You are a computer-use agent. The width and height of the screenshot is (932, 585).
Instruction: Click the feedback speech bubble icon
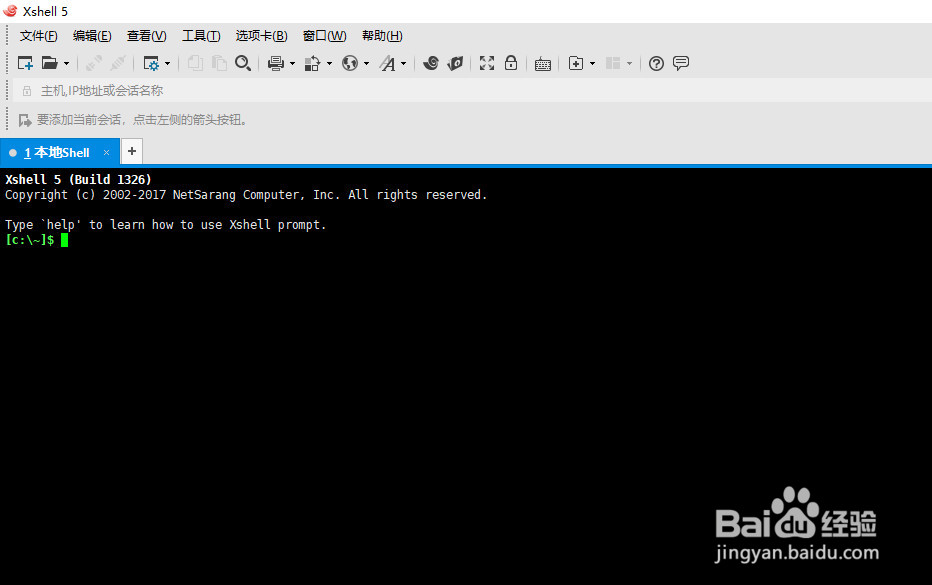click(681, 63)
